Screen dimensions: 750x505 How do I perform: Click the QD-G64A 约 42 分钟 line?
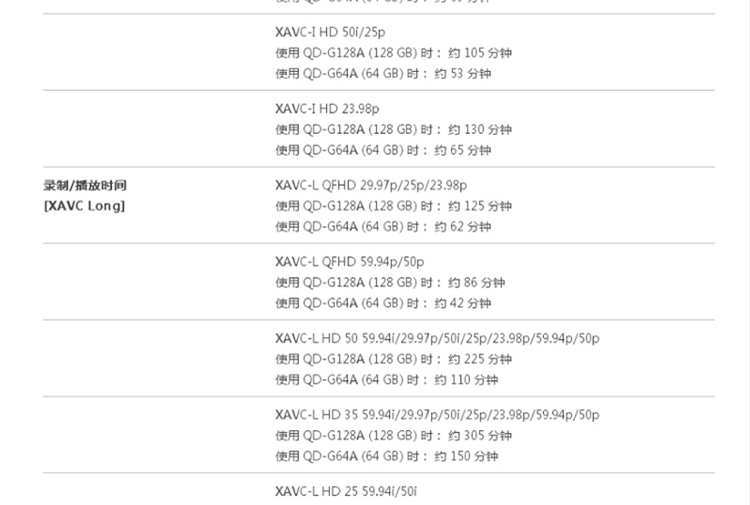coord(383,303)
